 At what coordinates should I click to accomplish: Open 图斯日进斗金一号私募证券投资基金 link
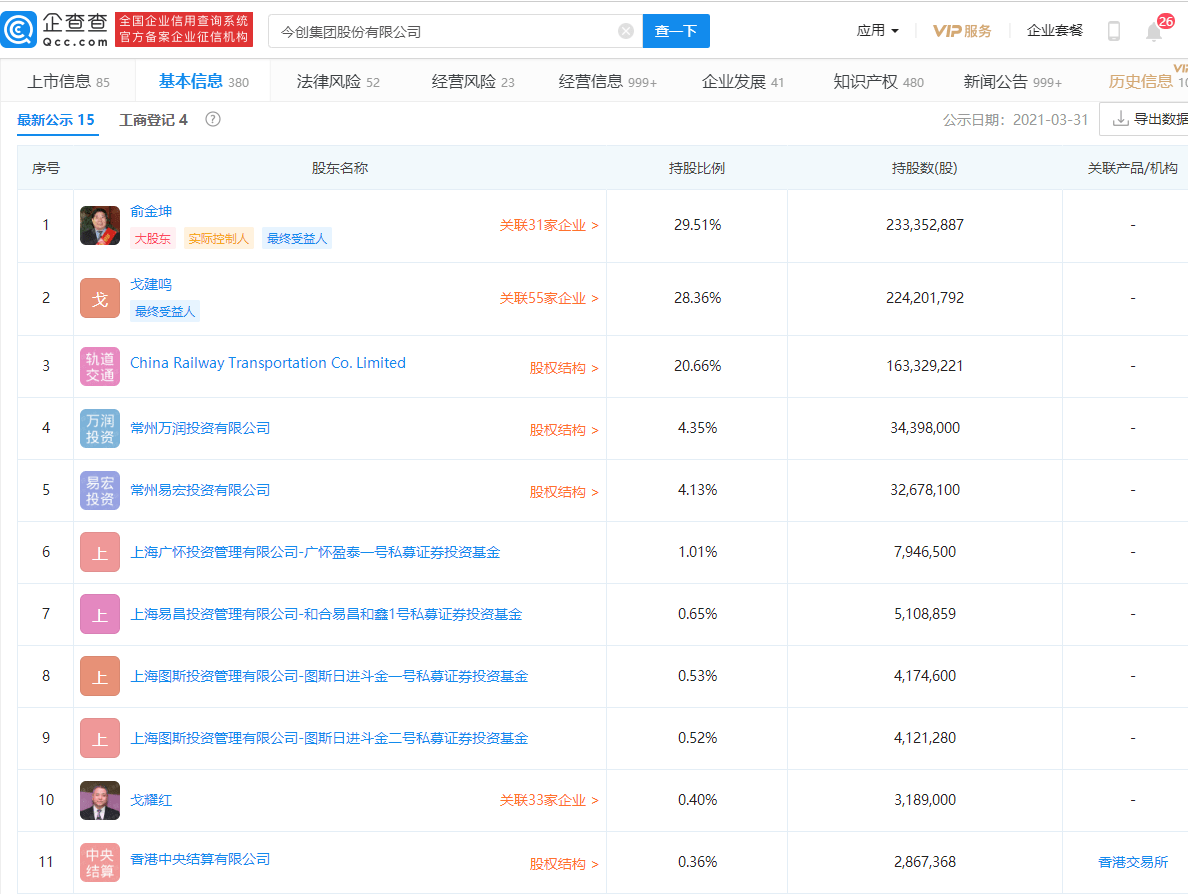pyautogui.click(x=329, y=676)
